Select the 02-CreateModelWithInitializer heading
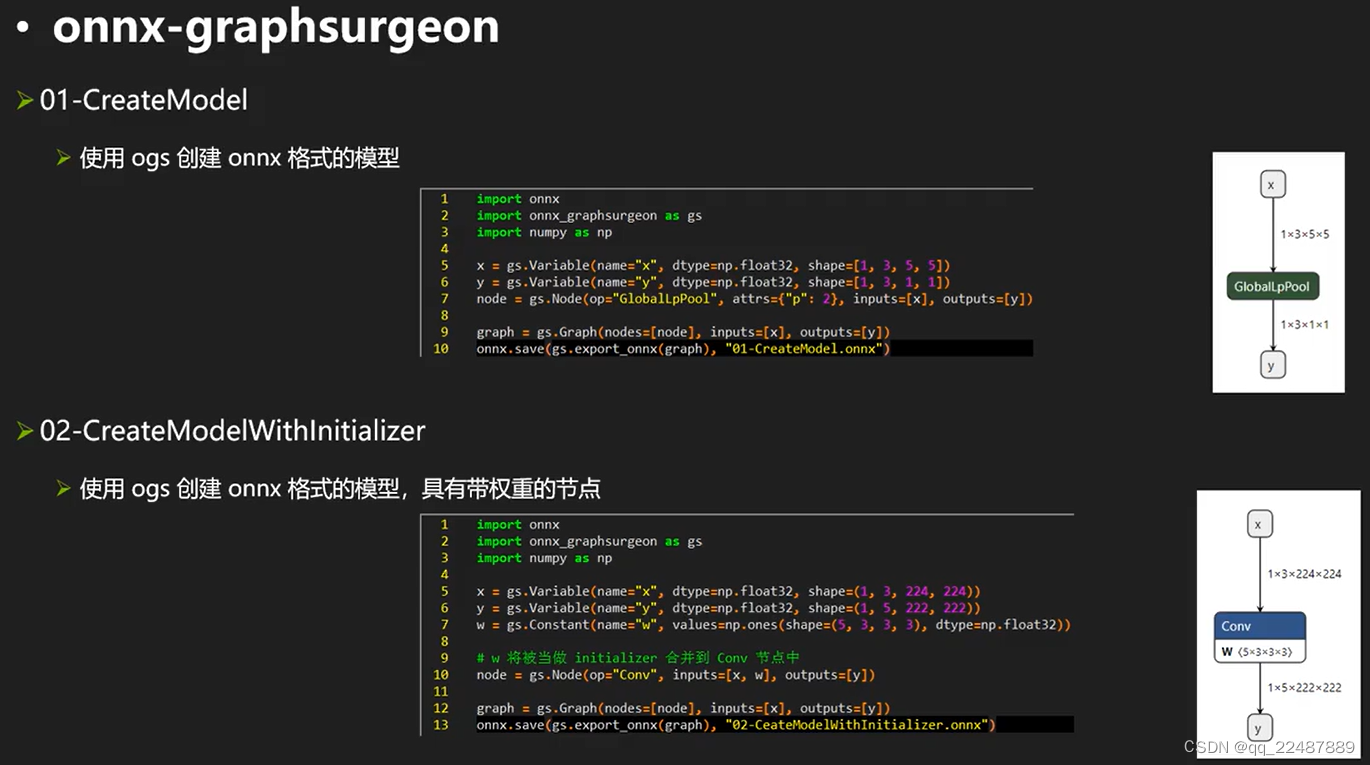1370x765 pixels. 233,431
